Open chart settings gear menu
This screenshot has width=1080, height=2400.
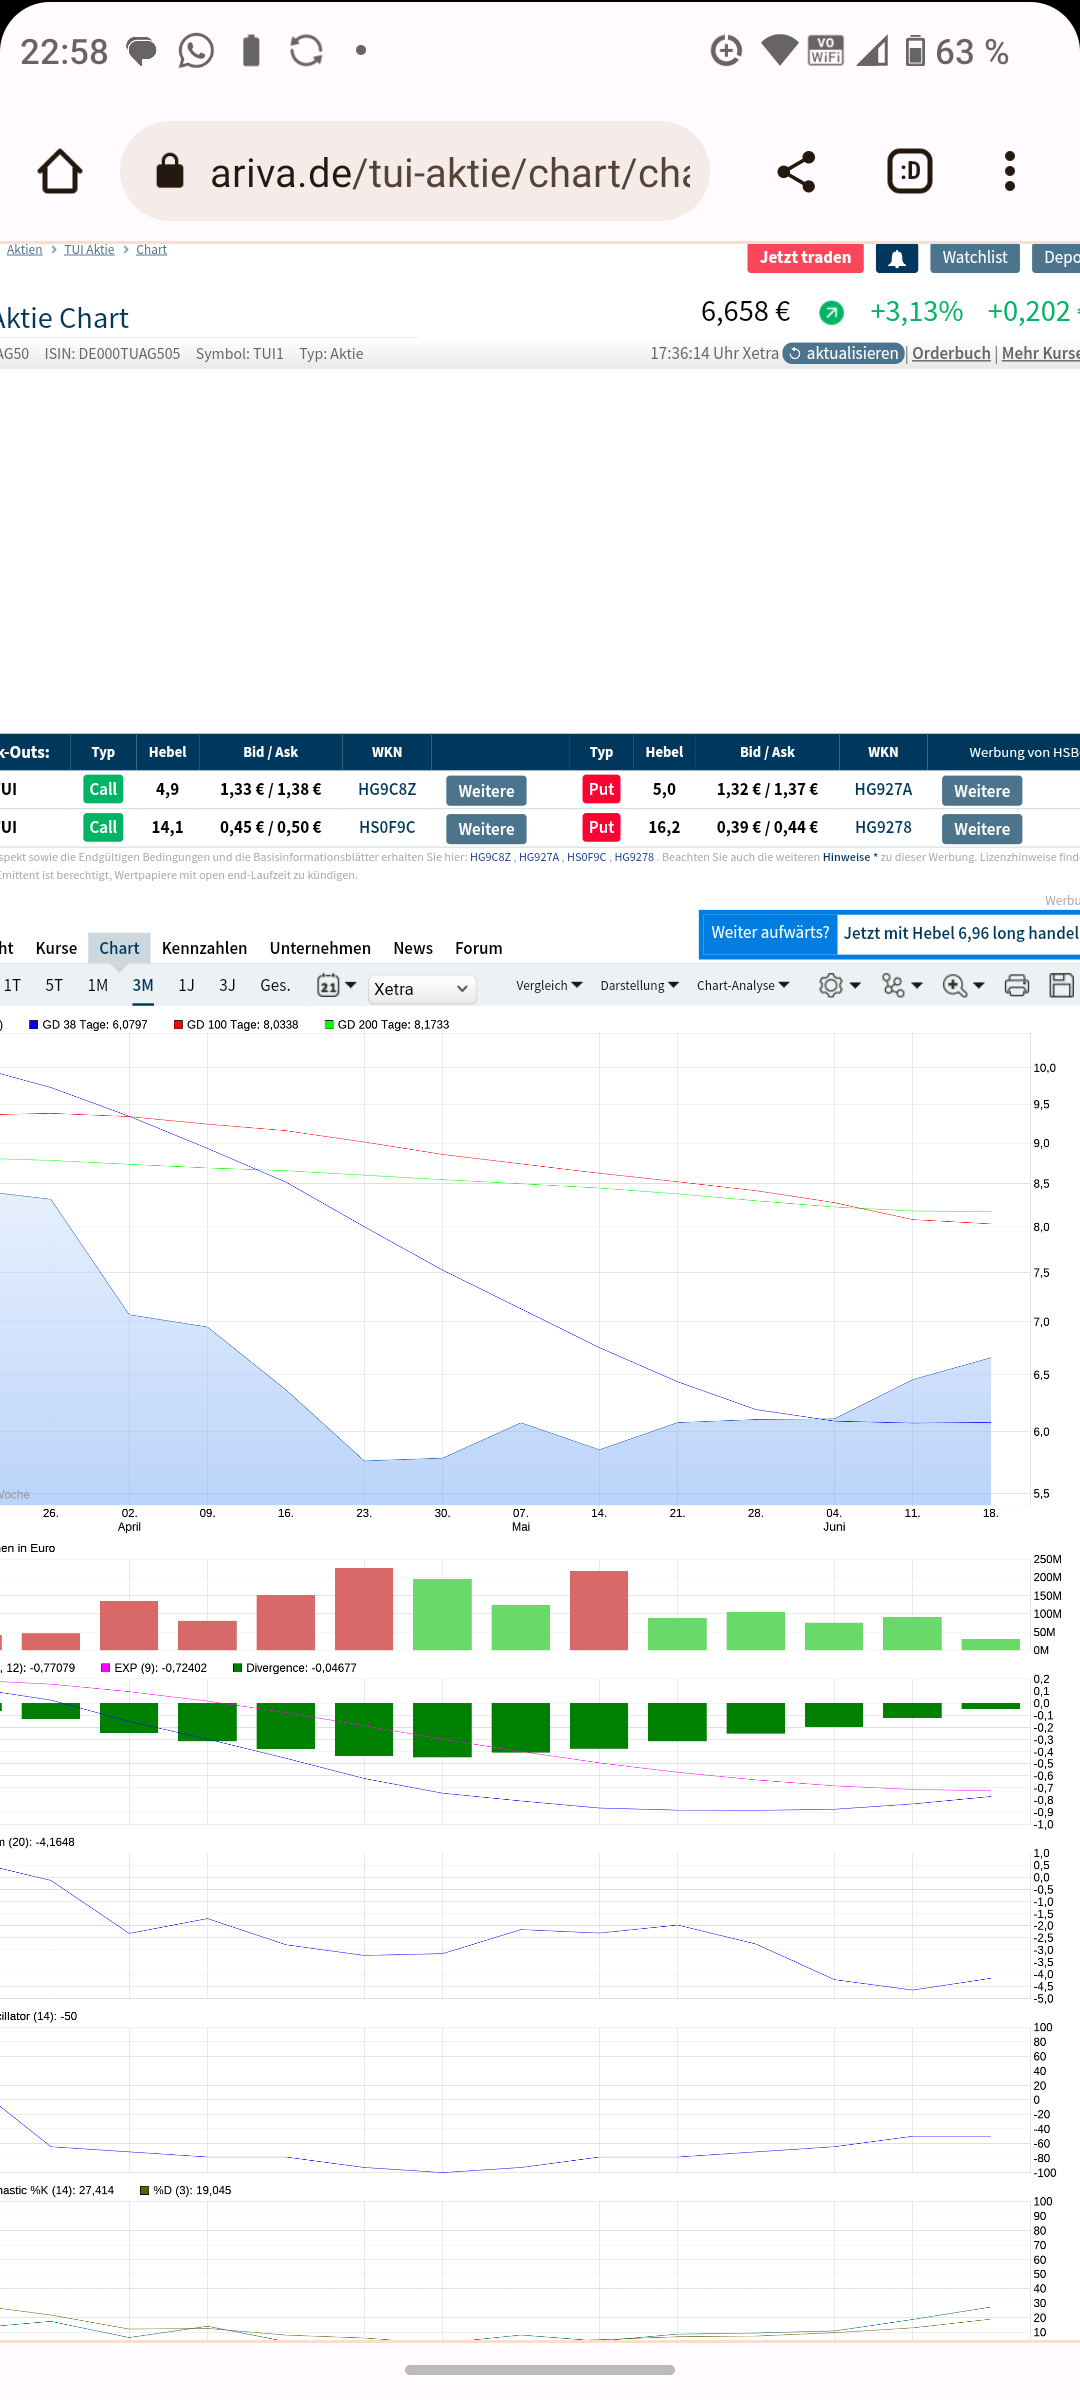click(839, 985)
